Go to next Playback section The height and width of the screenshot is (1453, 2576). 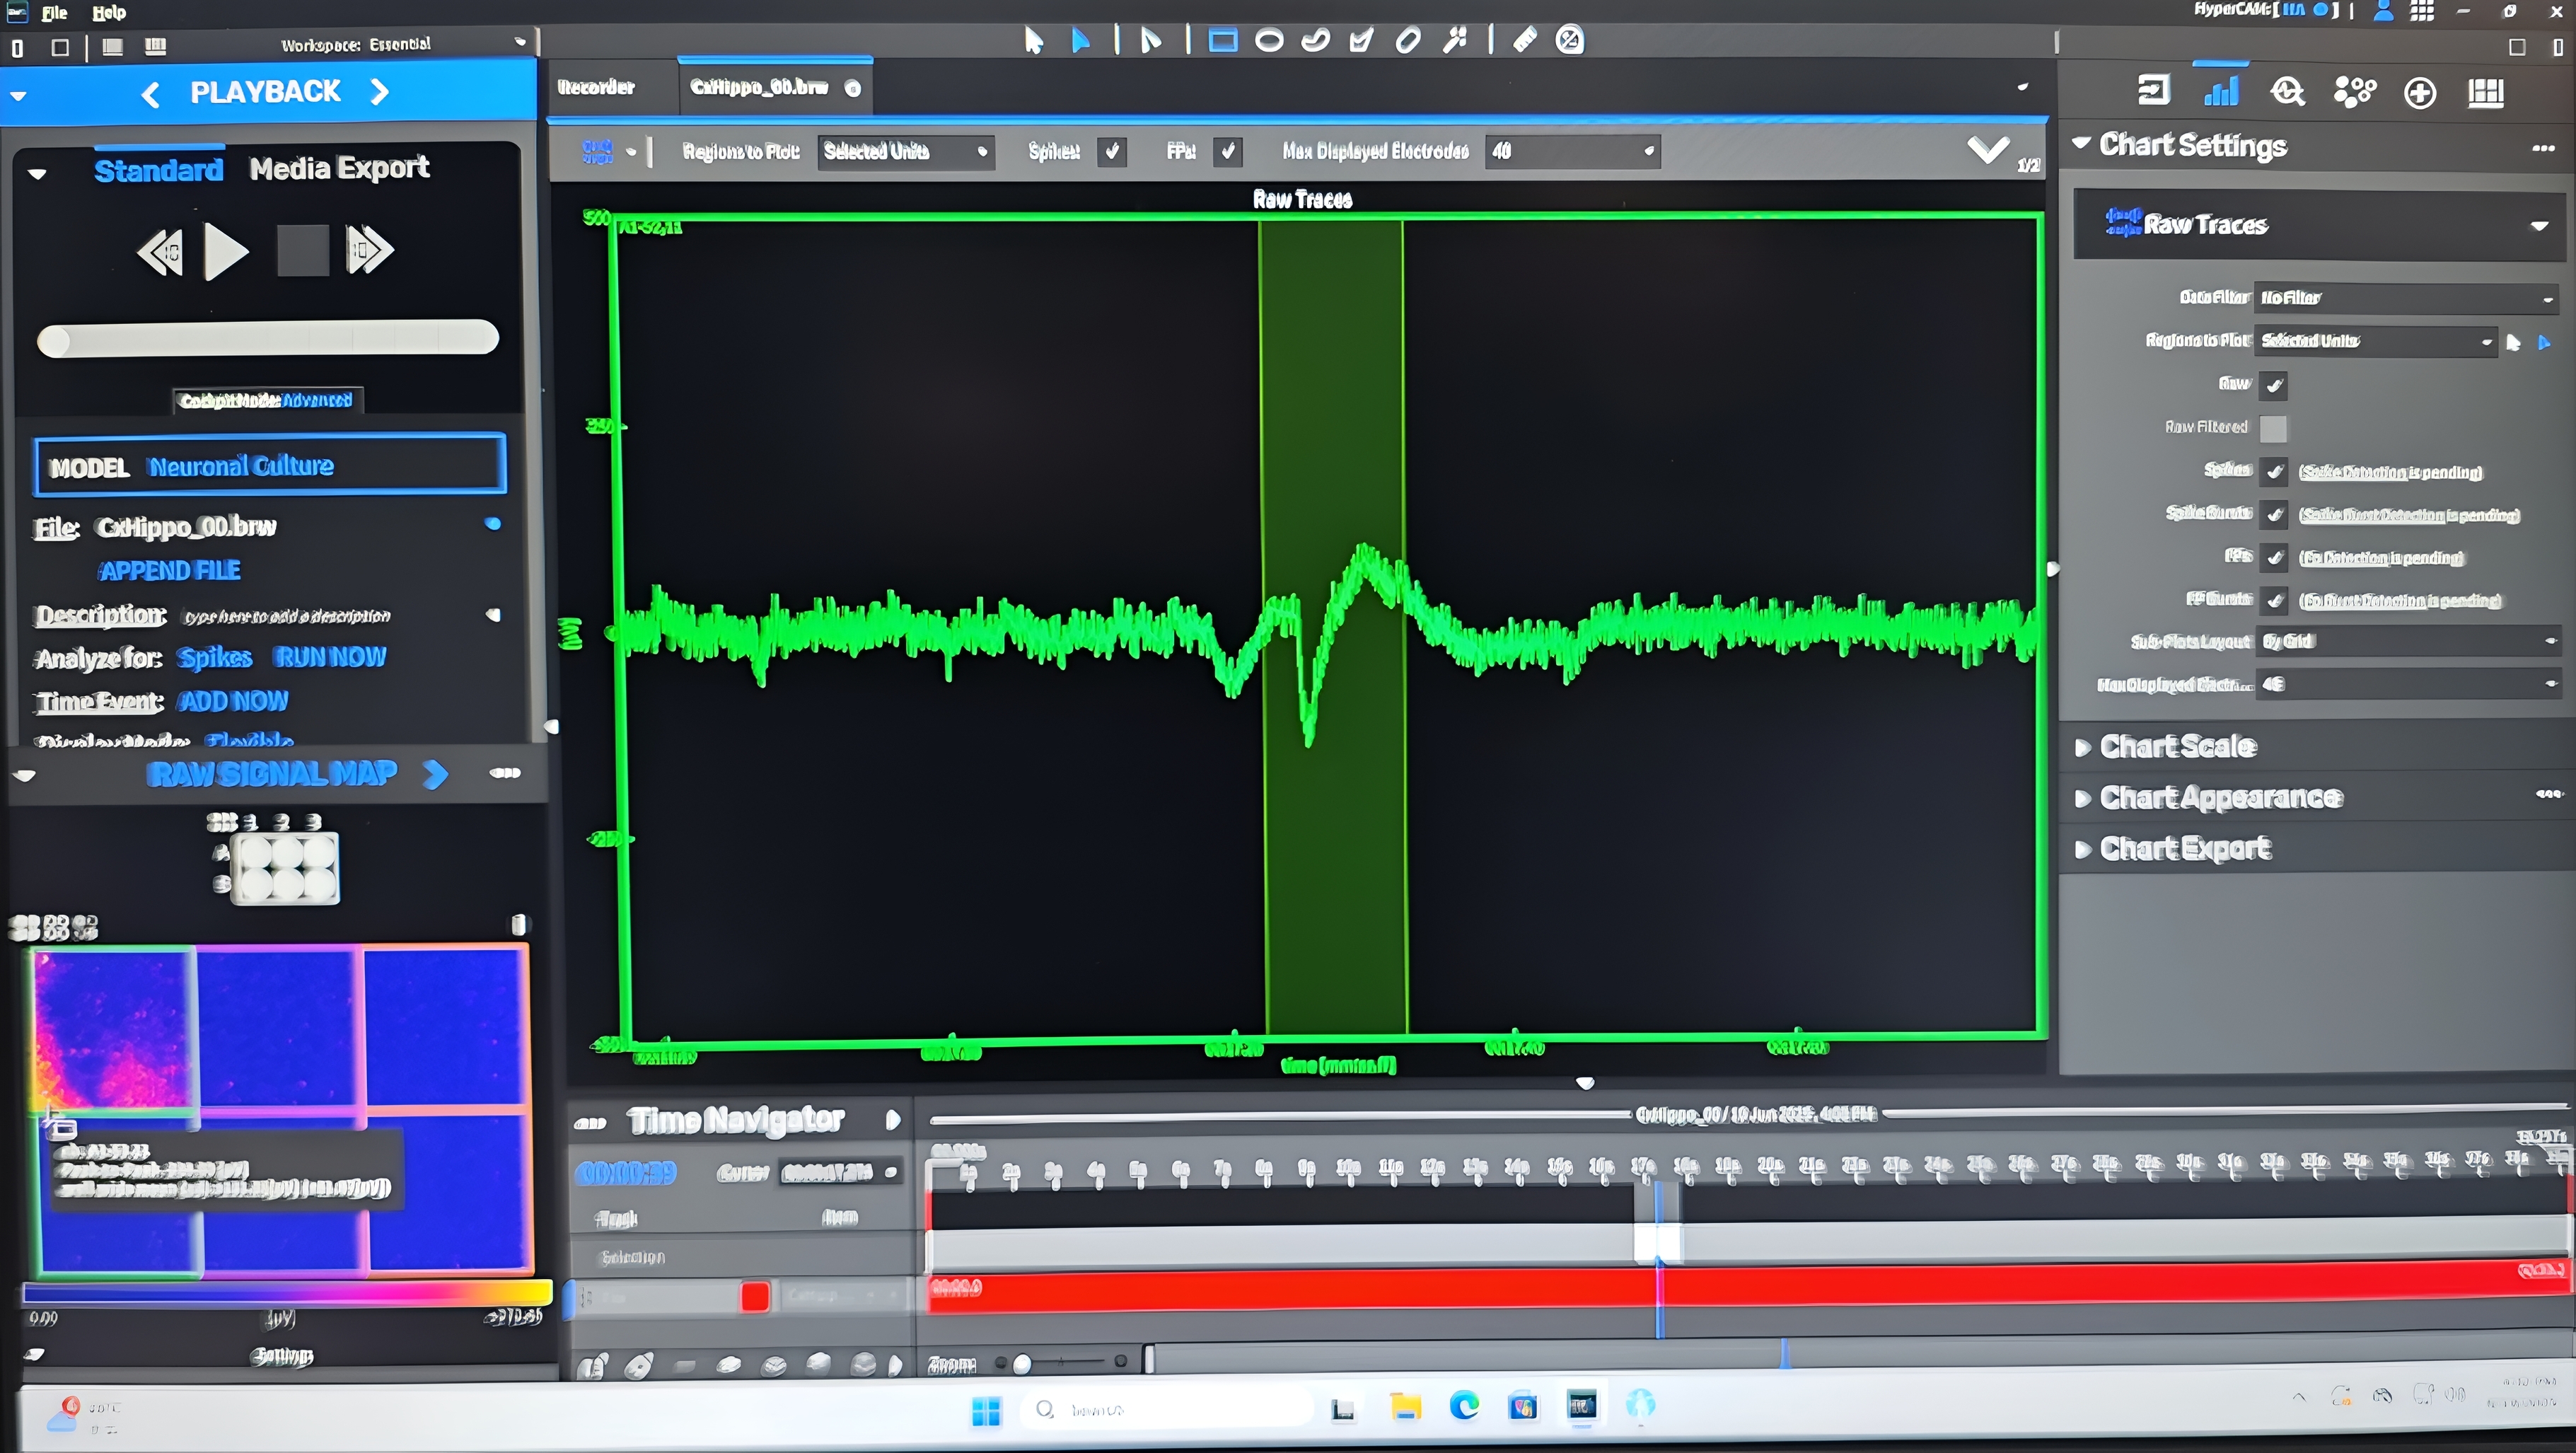point(379,92)
